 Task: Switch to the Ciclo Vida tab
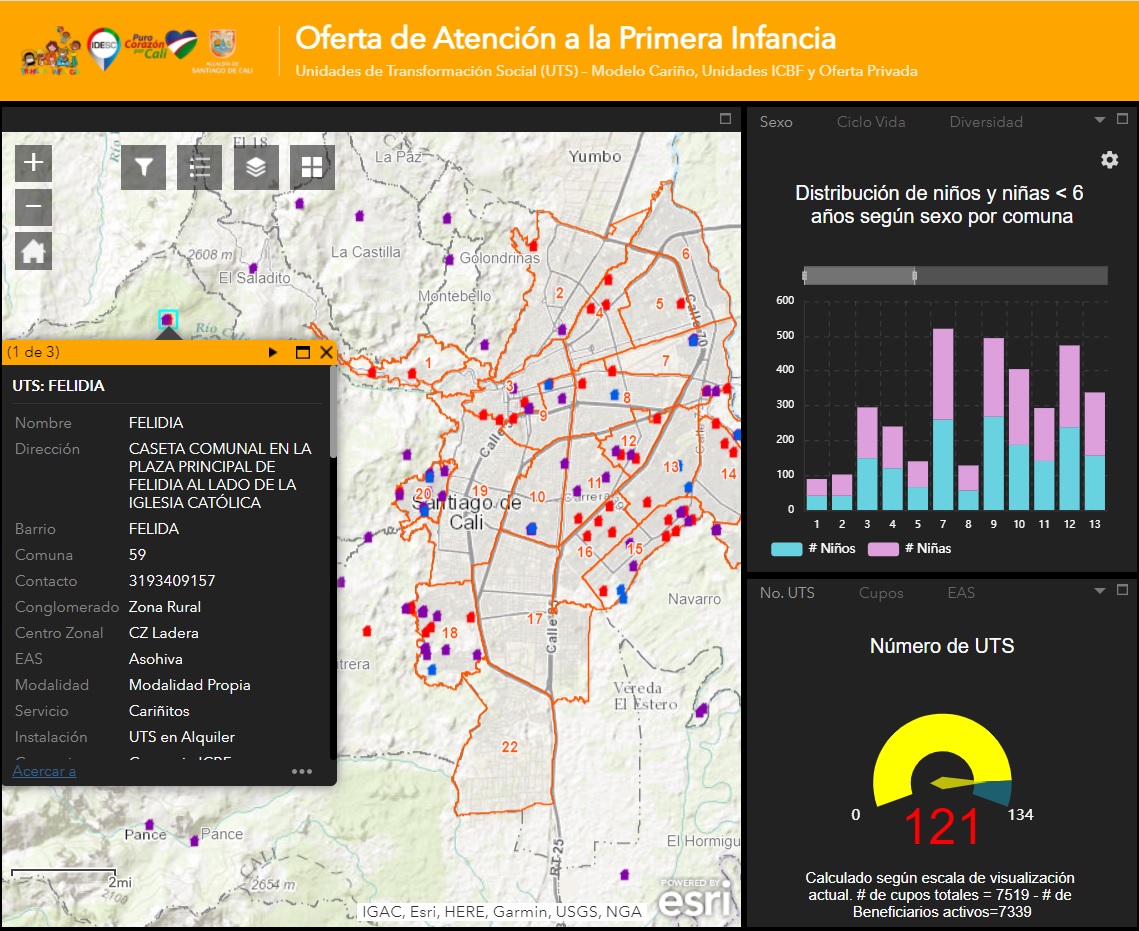pos(873,121)
